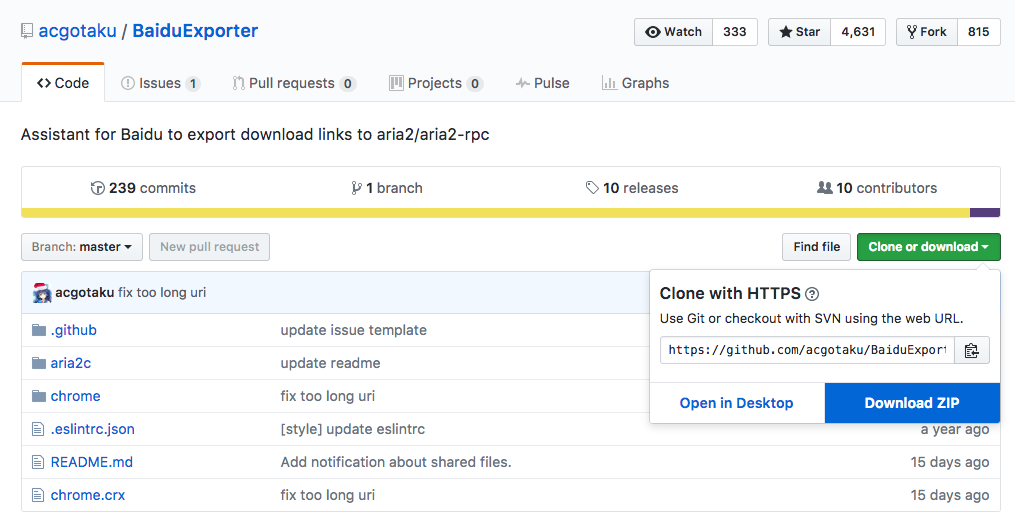Click the .eslintrc.json file icon

(x=38, y=429)
